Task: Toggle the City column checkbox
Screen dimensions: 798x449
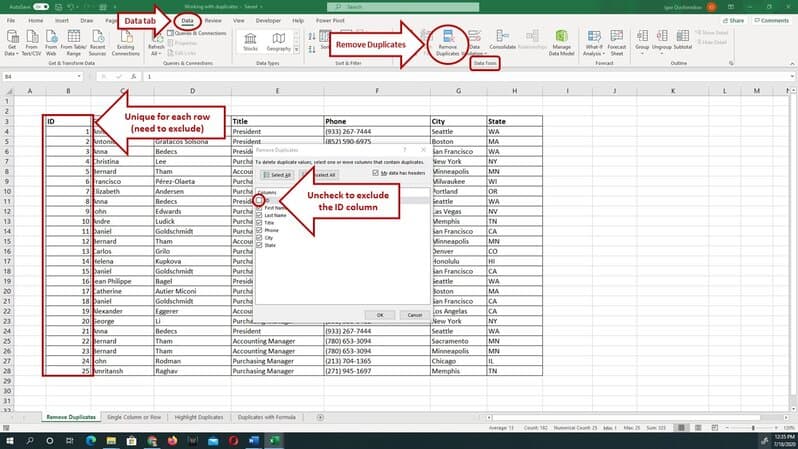Action: click(259, 238)
